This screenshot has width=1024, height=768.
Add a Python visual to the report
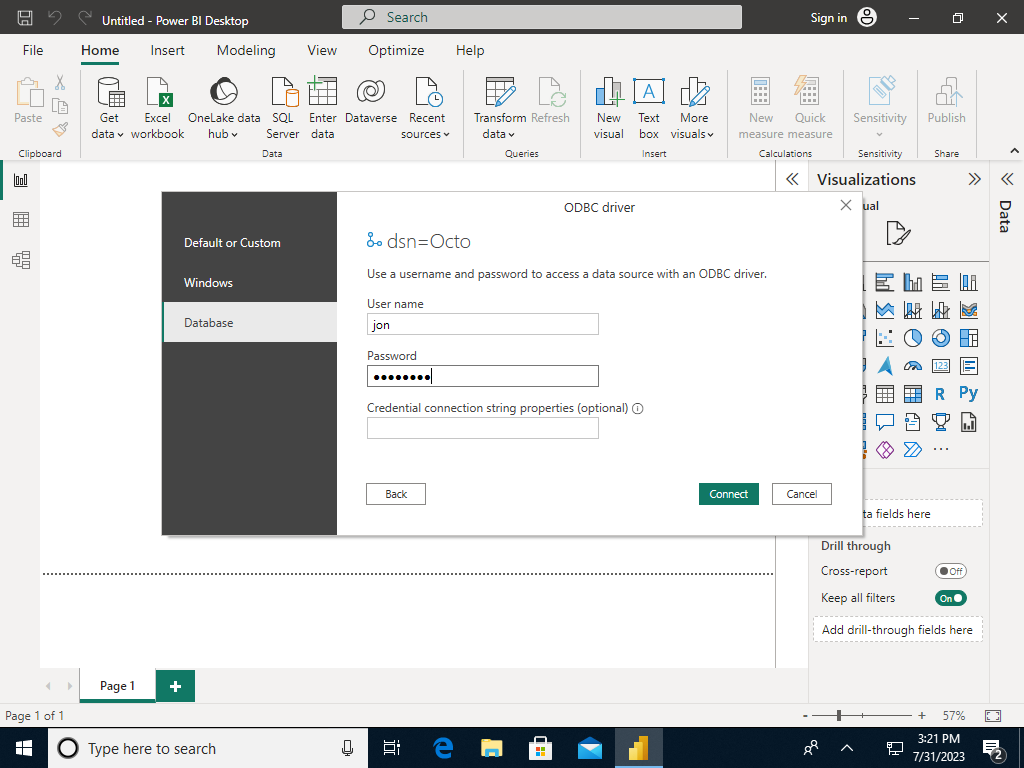[968, 393]
